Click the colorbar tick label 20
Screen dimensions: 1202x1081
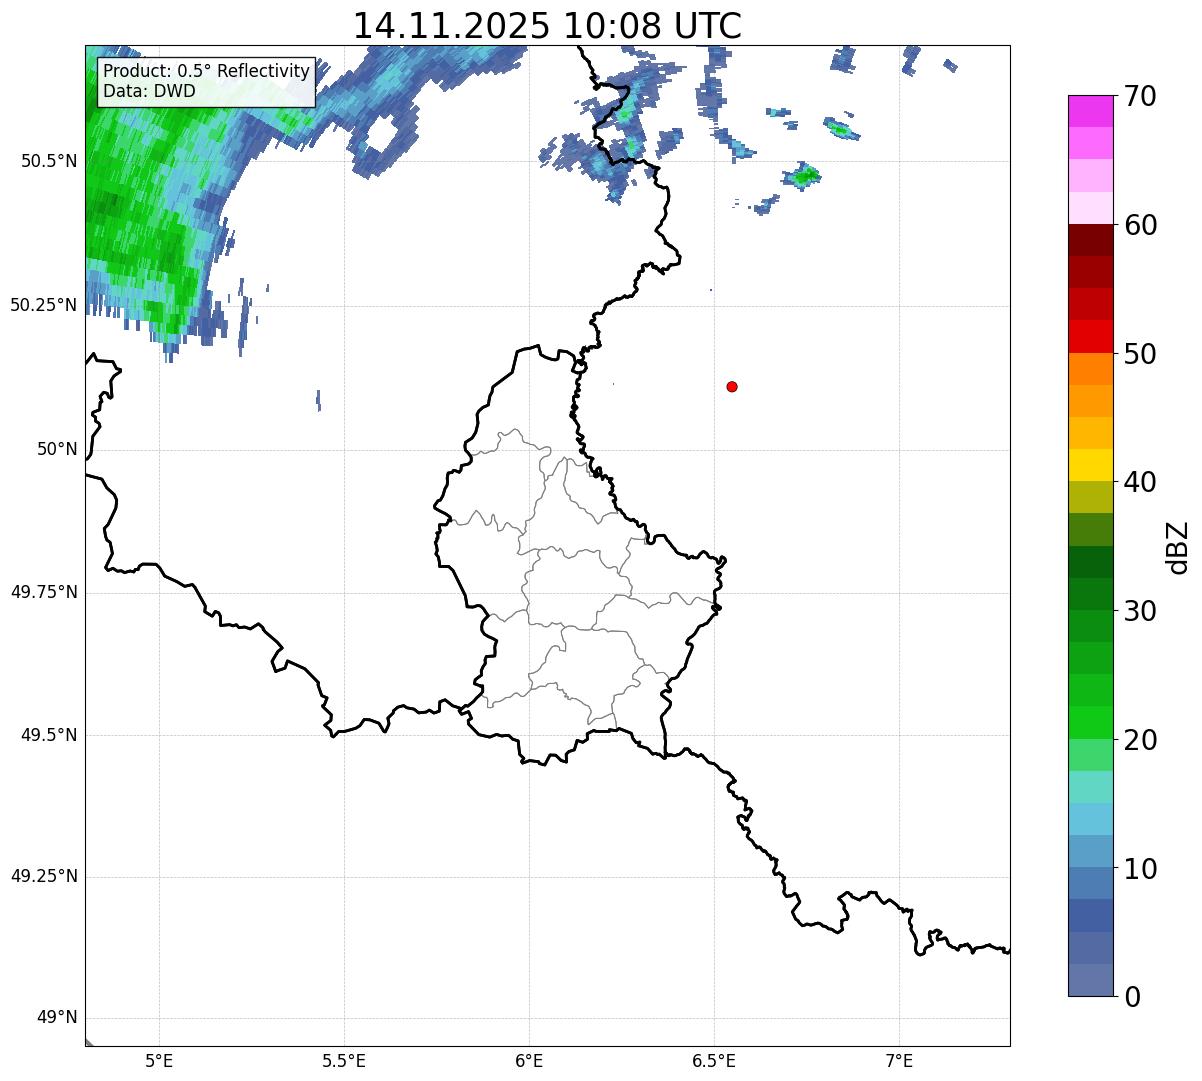pos(1140,740)
